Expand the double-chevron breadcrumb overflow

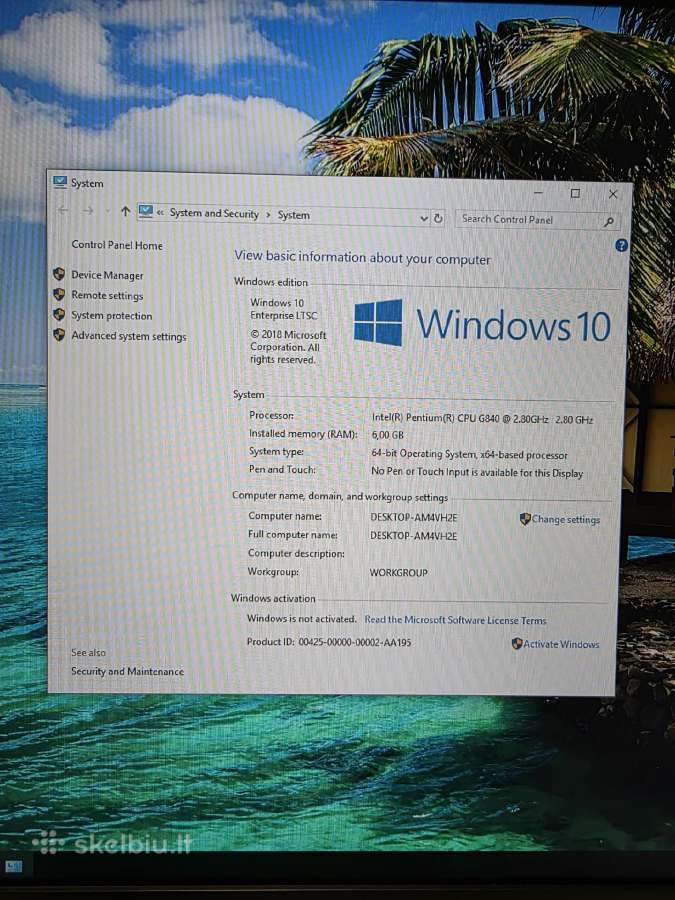tap(160, 212)
